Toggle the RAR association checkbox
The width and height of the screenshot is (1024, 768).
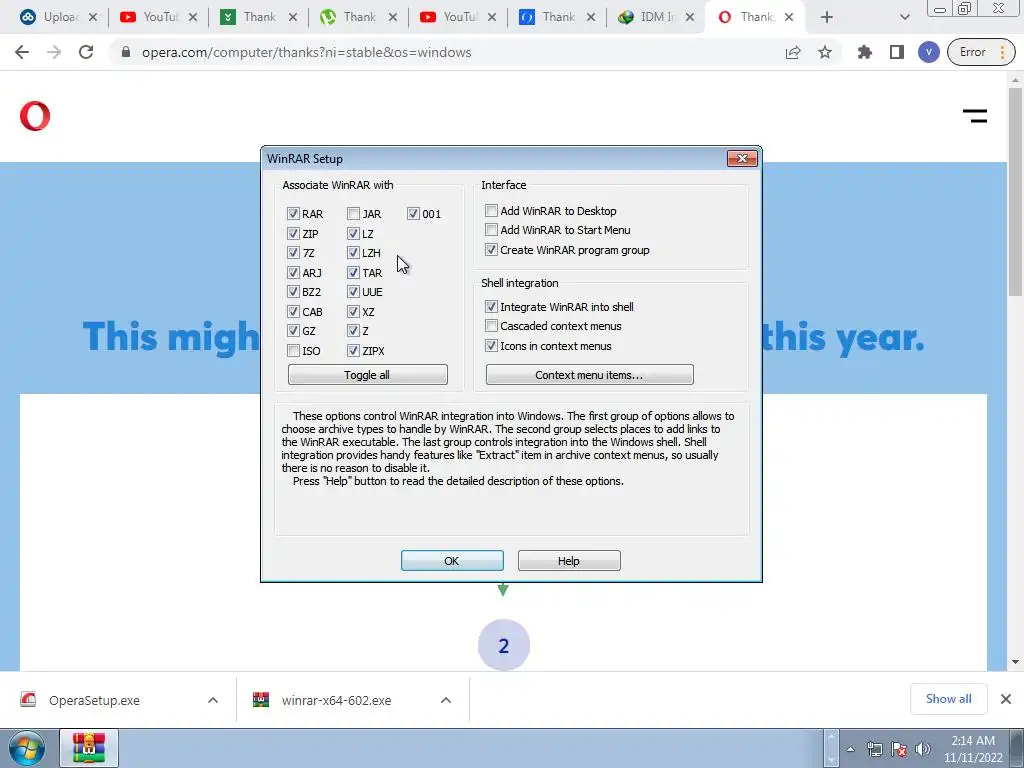(x=293, y=214)
